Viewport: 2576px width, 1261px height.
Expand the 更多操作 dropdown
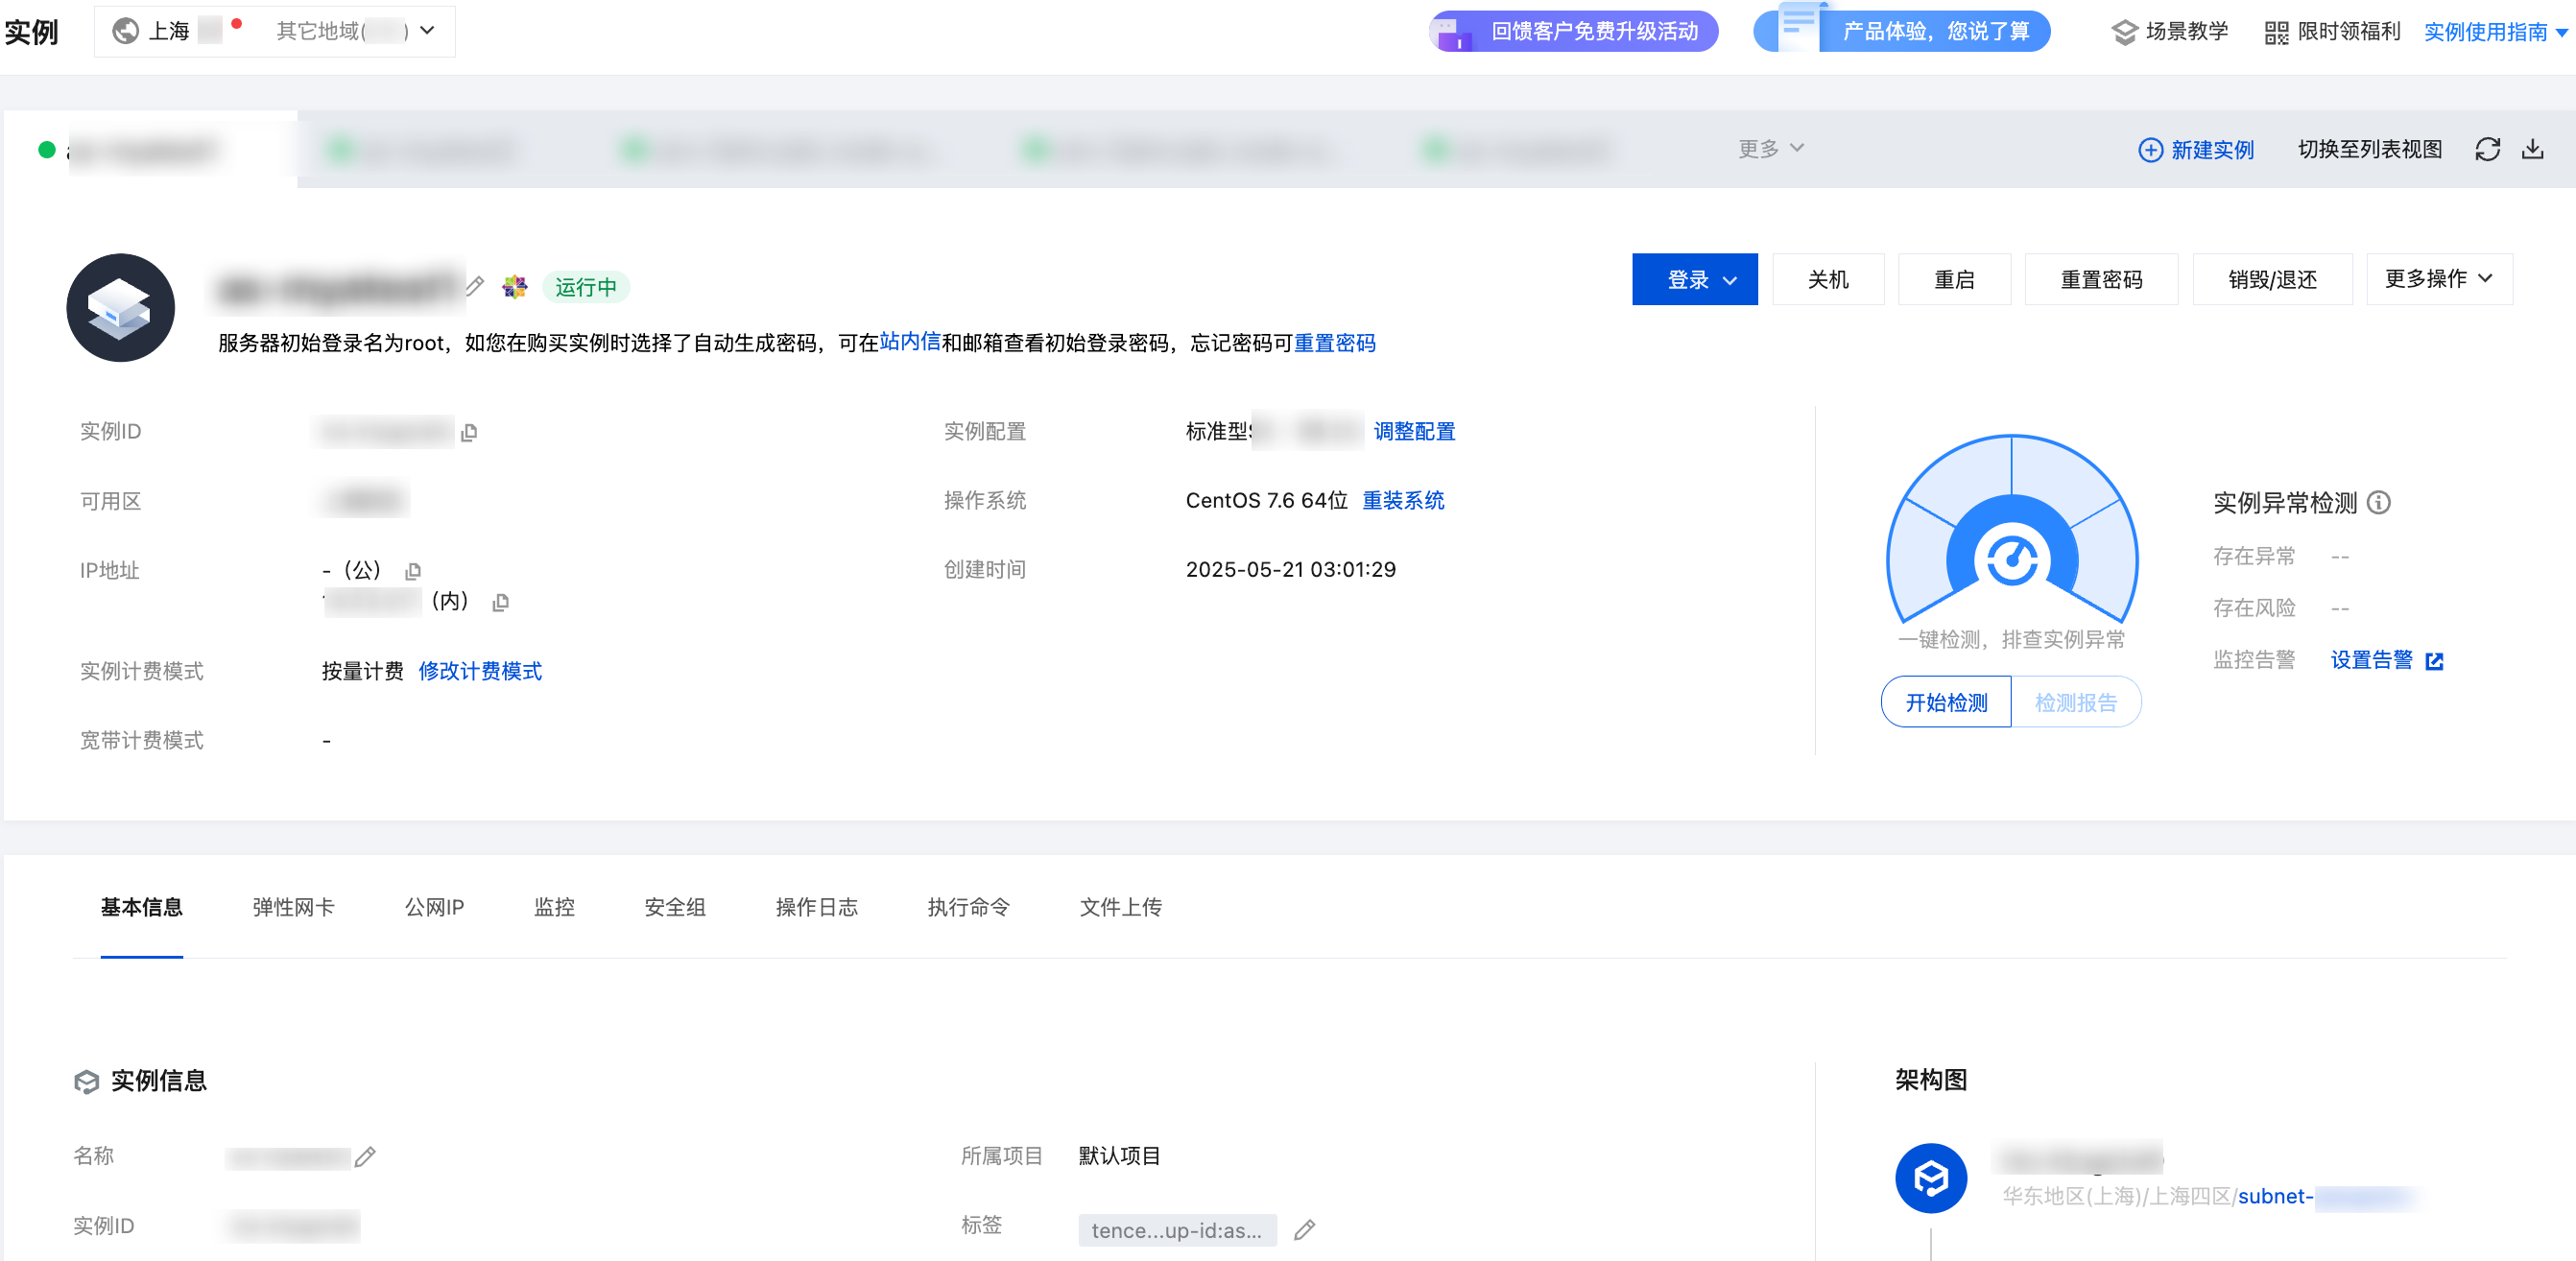pos(2439,279)
